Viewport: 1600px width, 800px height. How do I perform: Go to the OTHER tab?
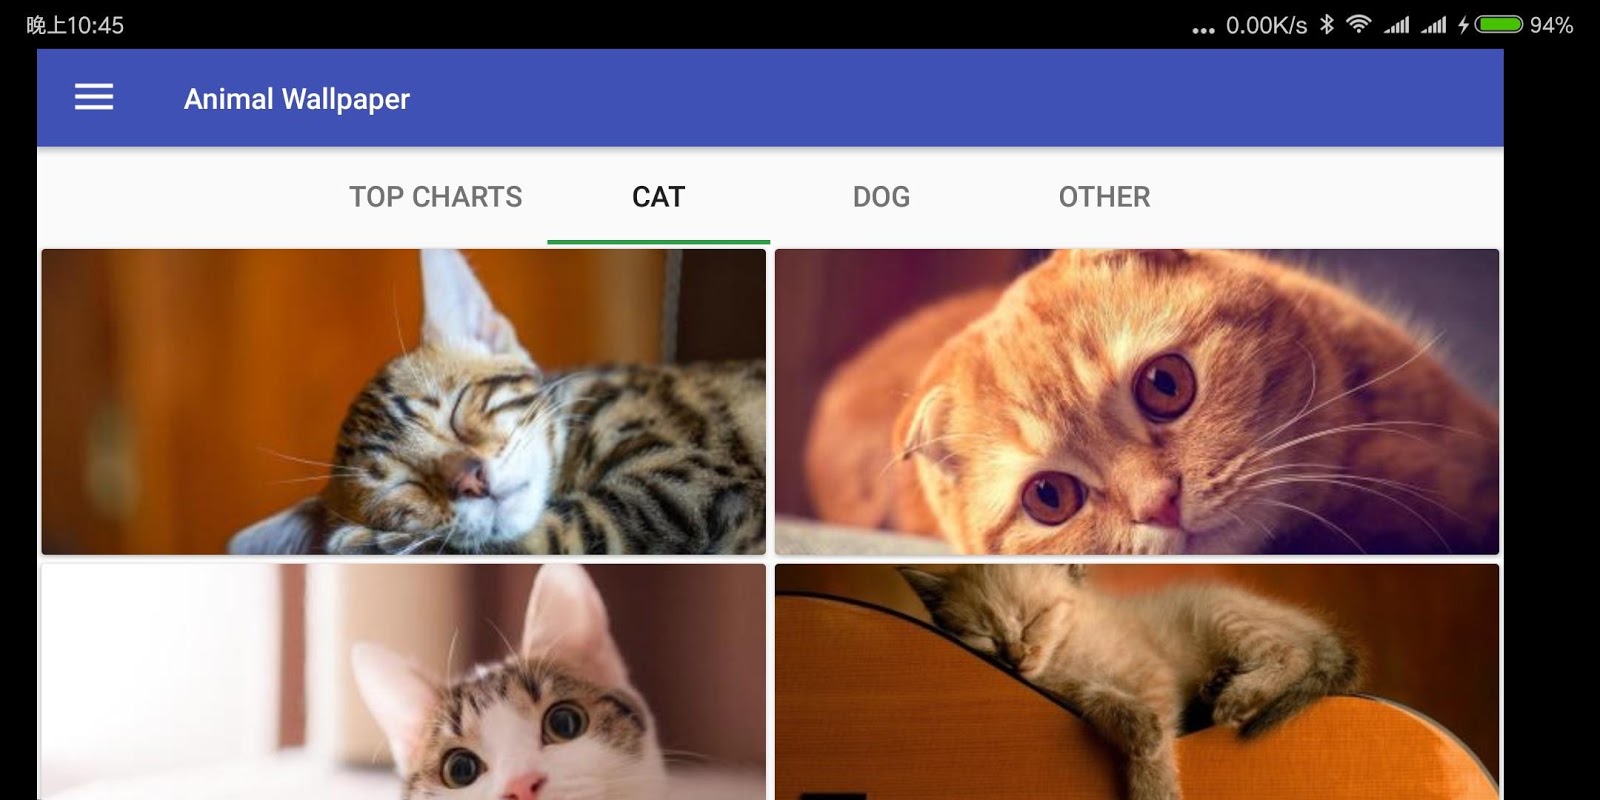point(1104,197)
